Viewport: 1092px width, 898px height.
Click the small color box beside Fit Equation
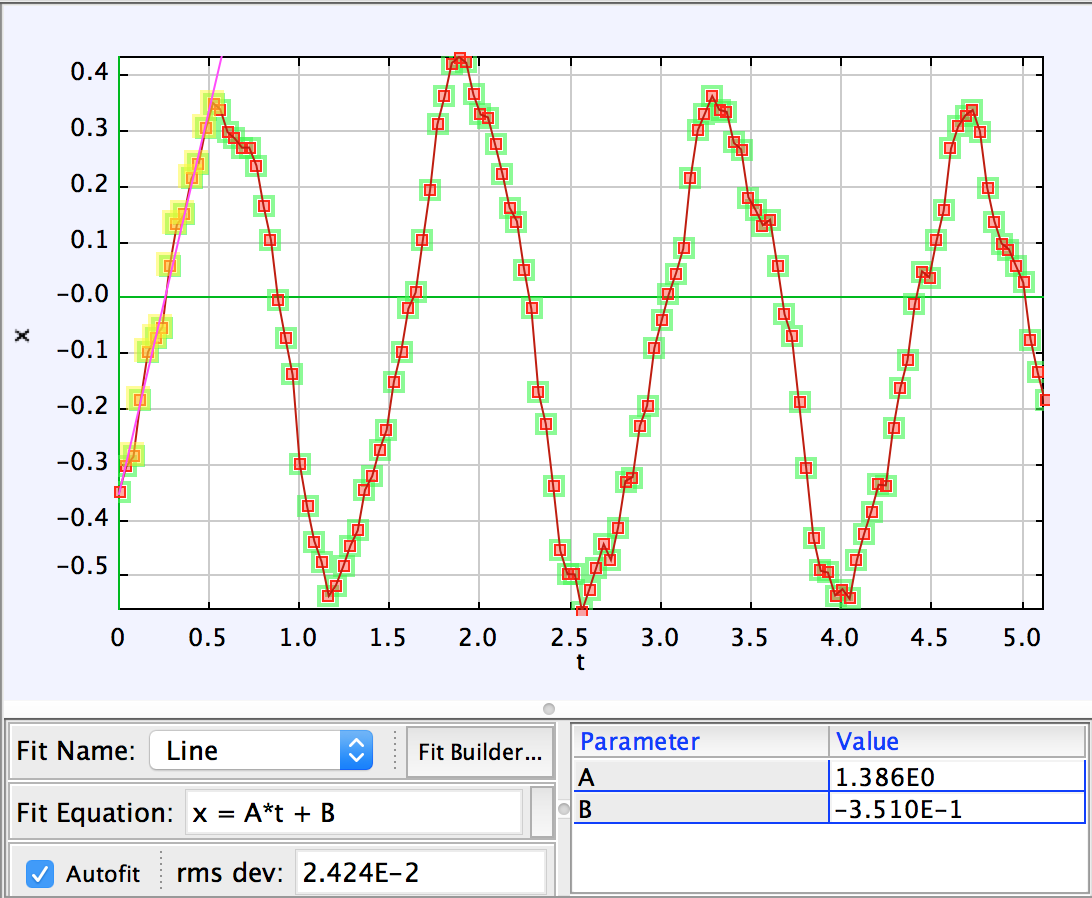click(x=542, y=812)
